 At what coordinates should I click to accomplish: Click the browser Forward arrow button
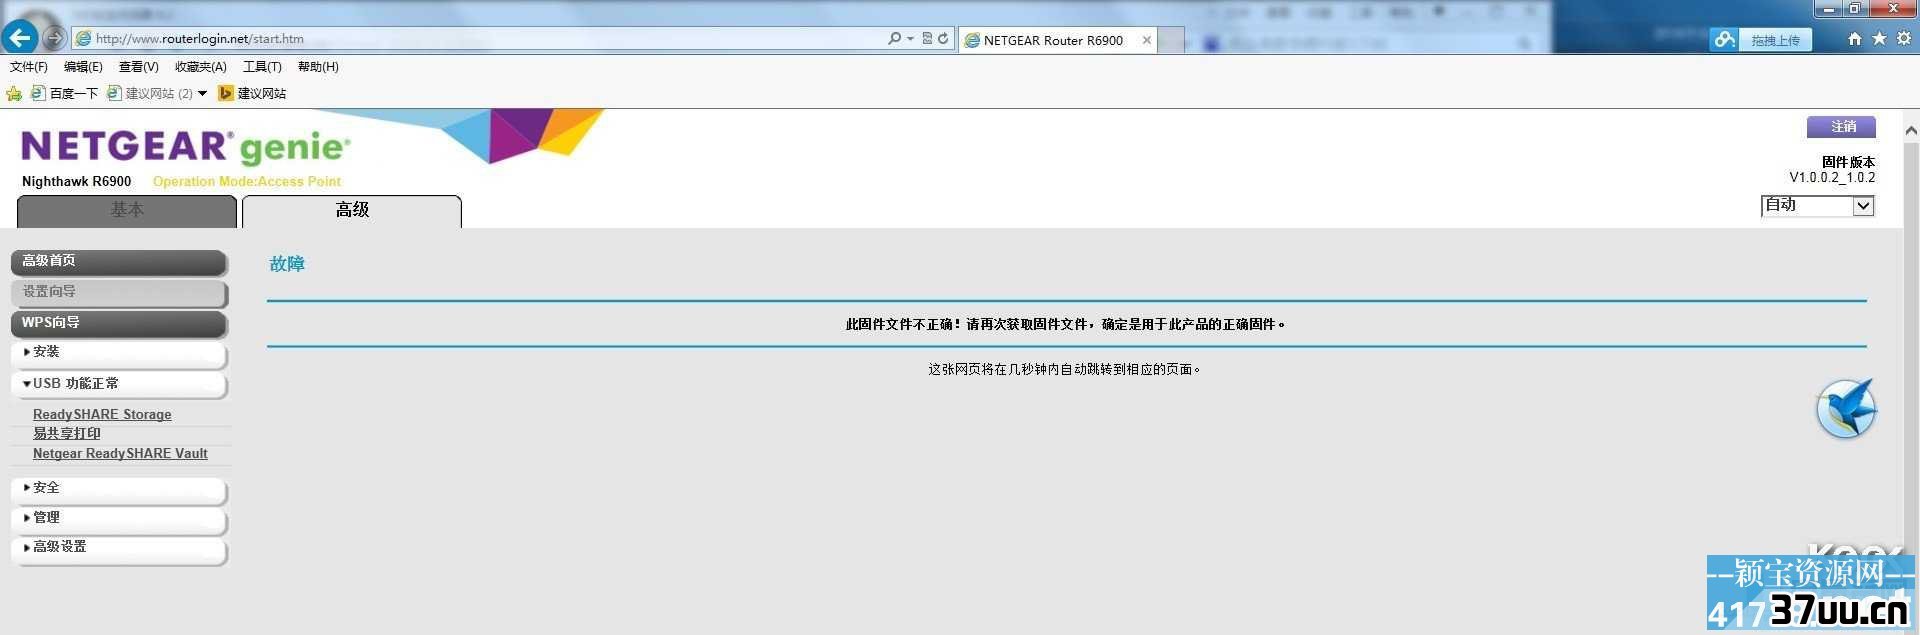pos(54,38)
